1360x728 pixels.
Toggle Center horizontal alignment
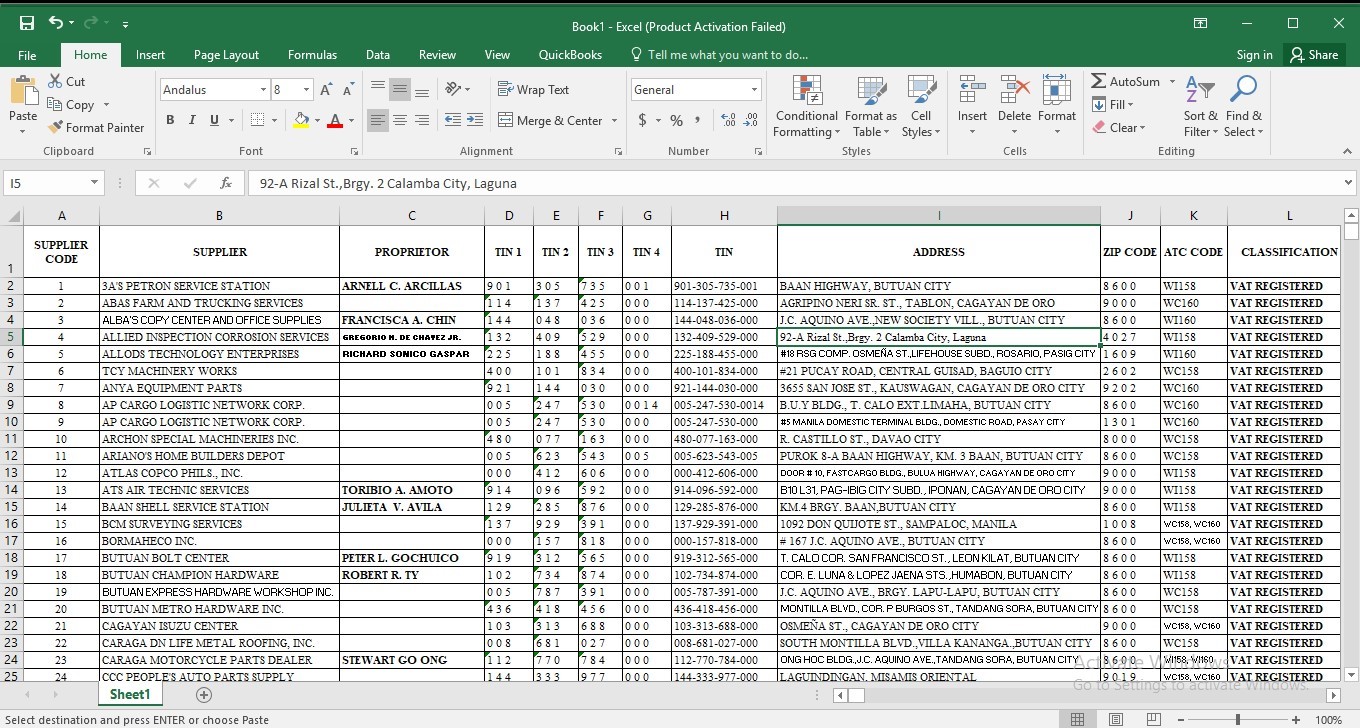pyautogui.click(x=400, y=120)
